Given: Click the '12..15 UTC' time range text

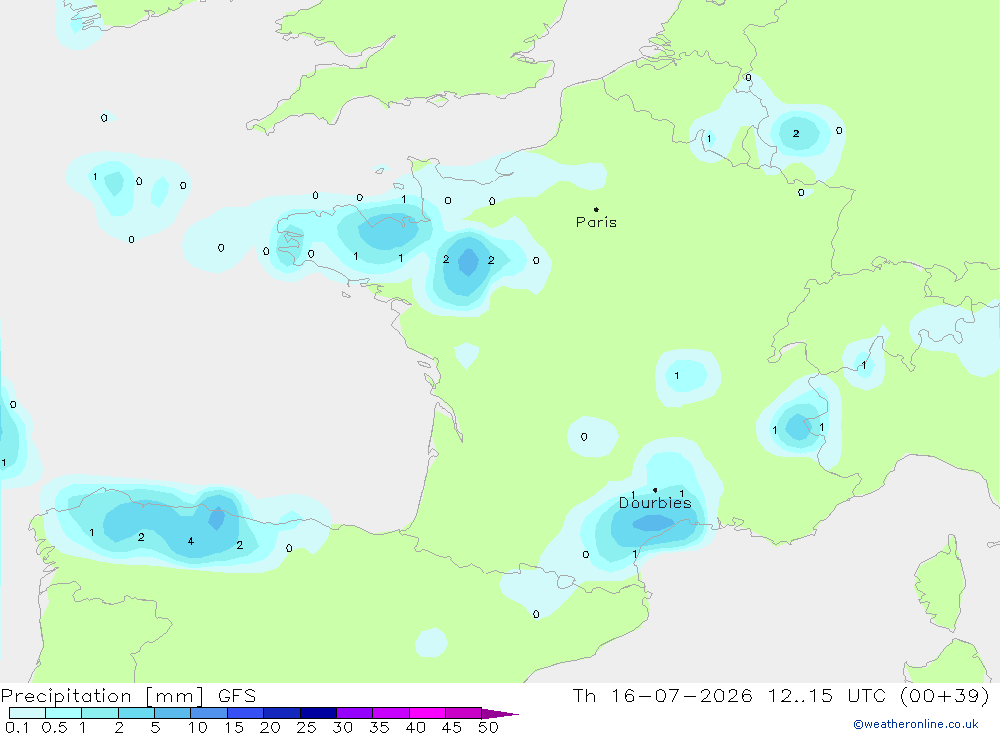Looking at the screenshot, I should click(827, 696).
